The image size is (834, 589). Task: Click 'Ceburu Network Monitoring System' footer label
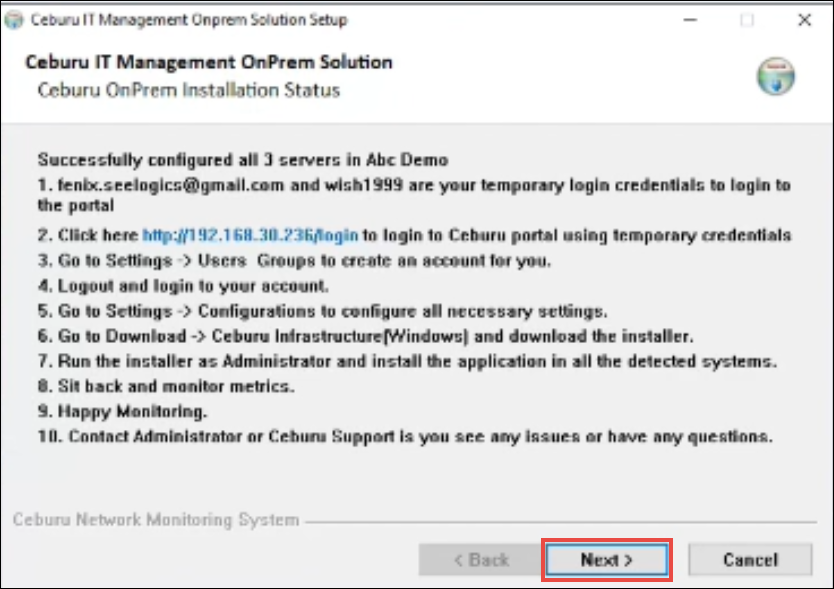coord(156,519)
